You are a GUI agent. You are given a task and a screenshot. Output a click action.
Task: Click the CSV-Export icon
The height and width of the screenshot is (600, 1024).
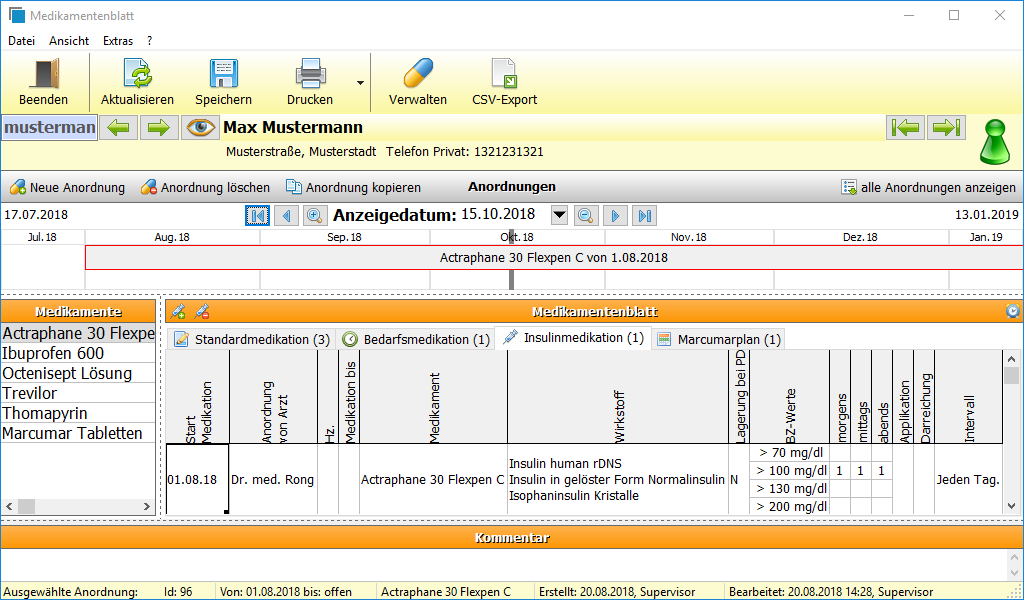503,72
